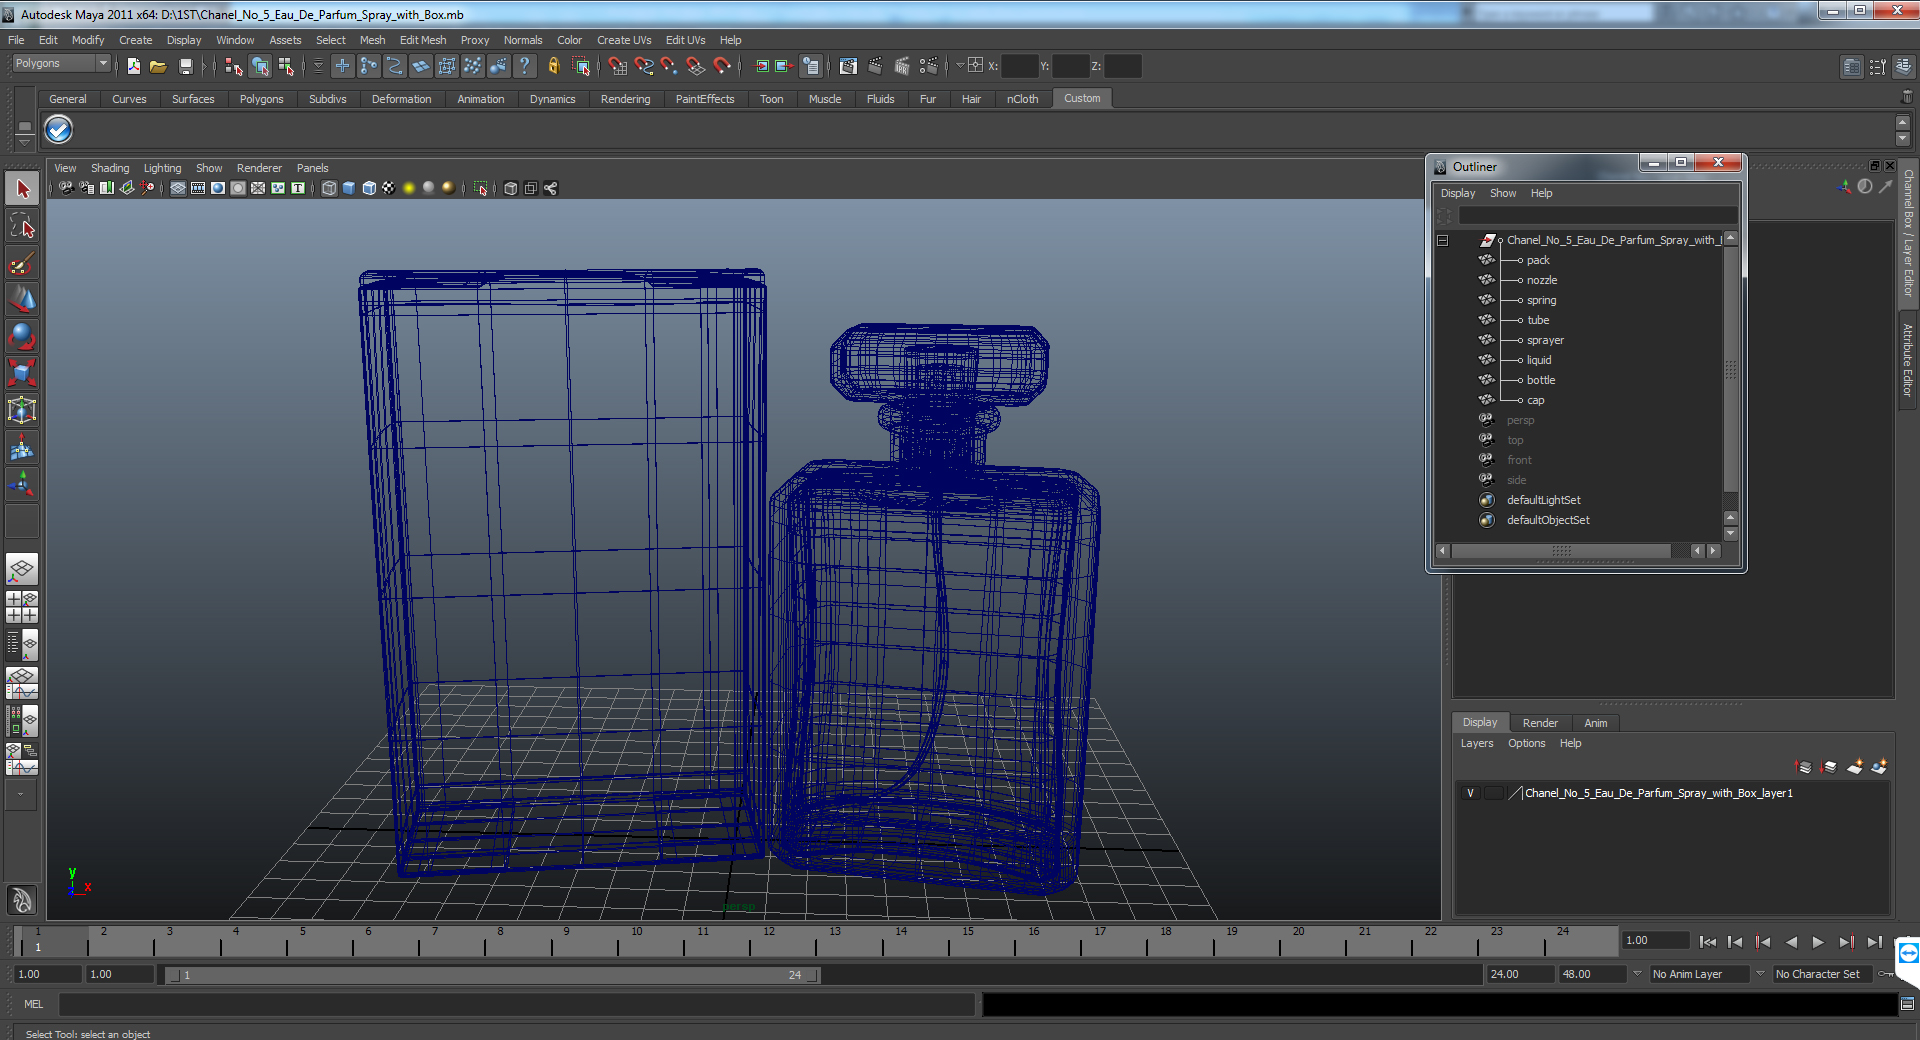Choose the Universal Manipulator tool

(22, 410)
